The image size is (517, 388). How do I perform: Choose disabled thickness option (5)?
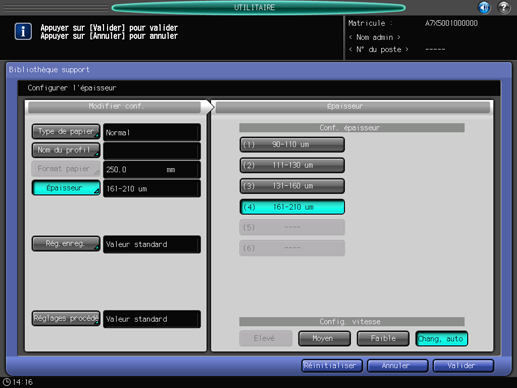click(x=292, y=227)
